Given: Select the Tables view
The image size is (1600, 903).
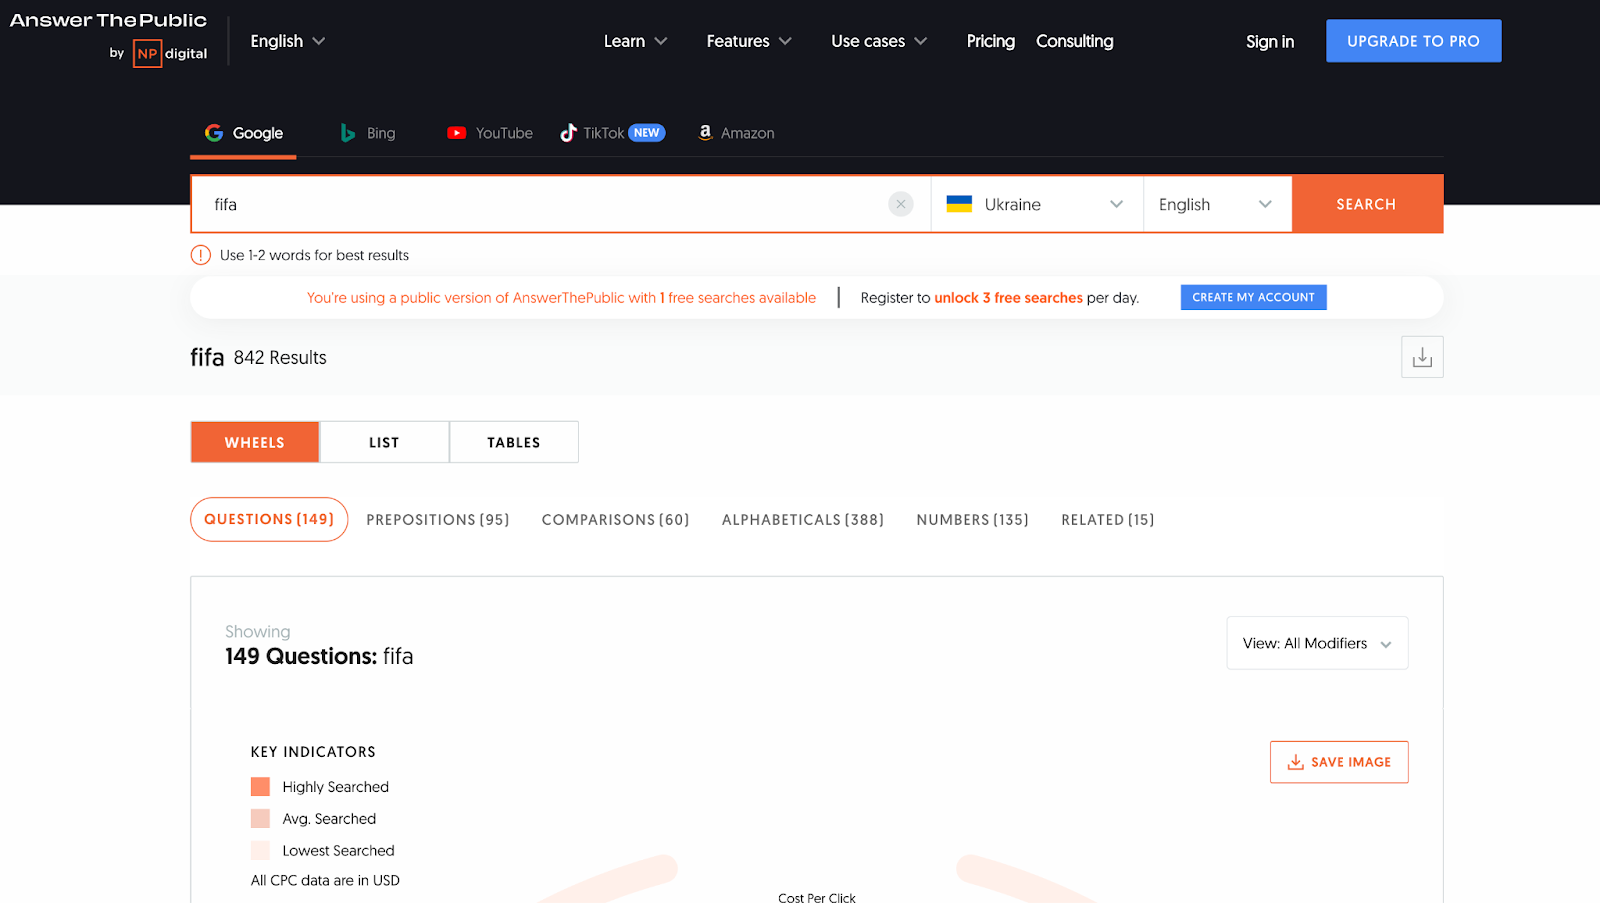Looking at the screenshot, I should tap(514, 442).
